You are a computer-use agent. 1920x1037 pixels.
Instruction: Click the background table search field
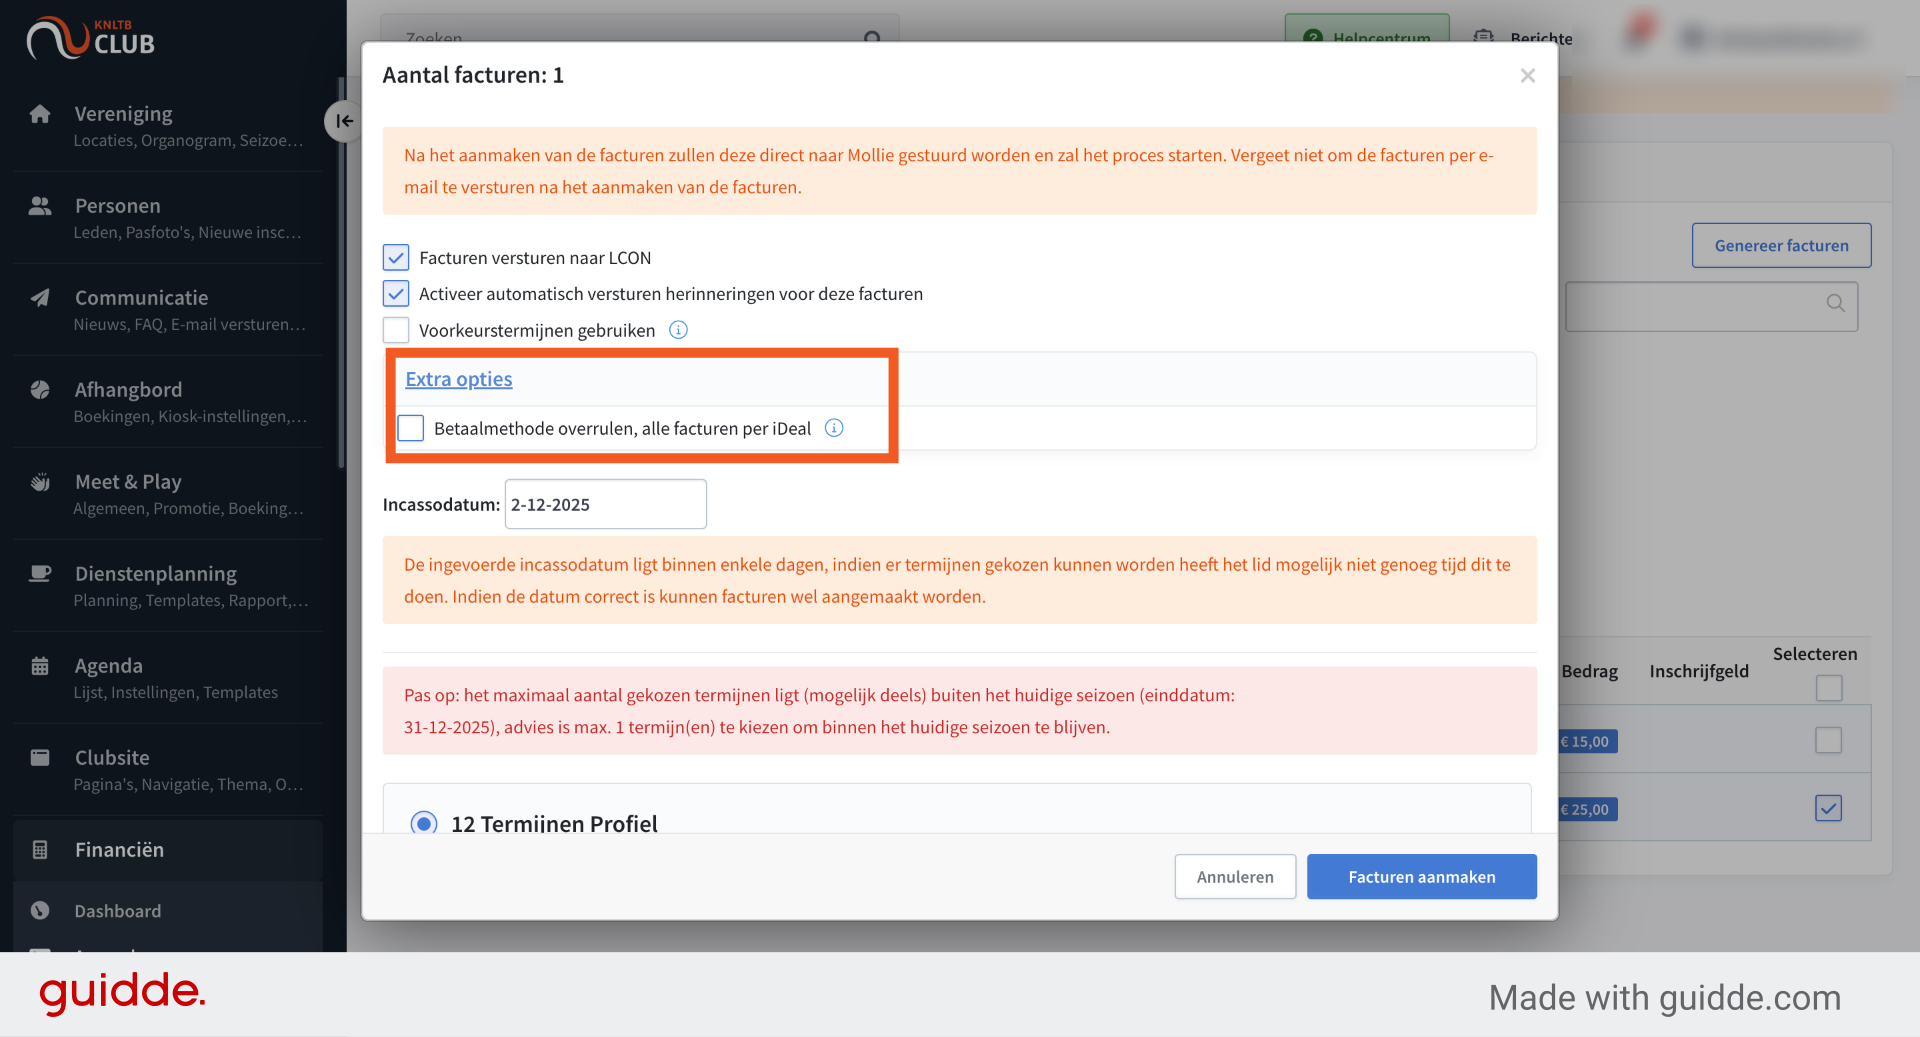click(1711, 306)
